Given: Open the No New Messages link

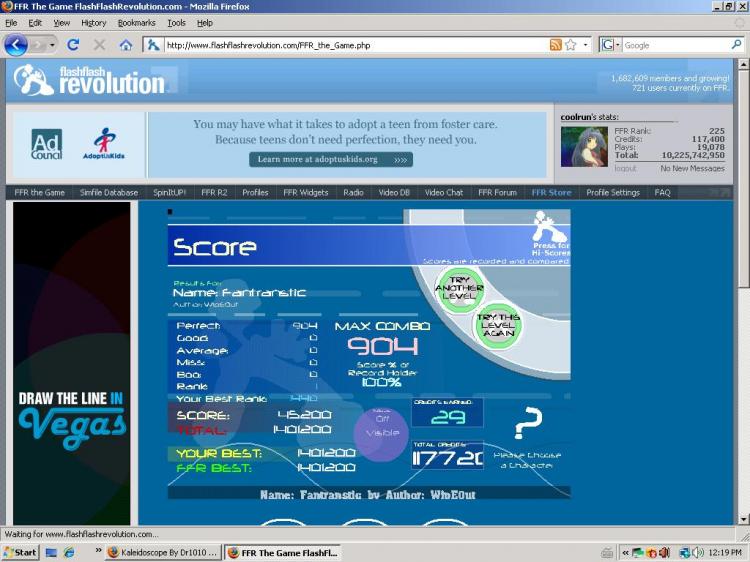Looking at the screenshot, I should 692,168.
